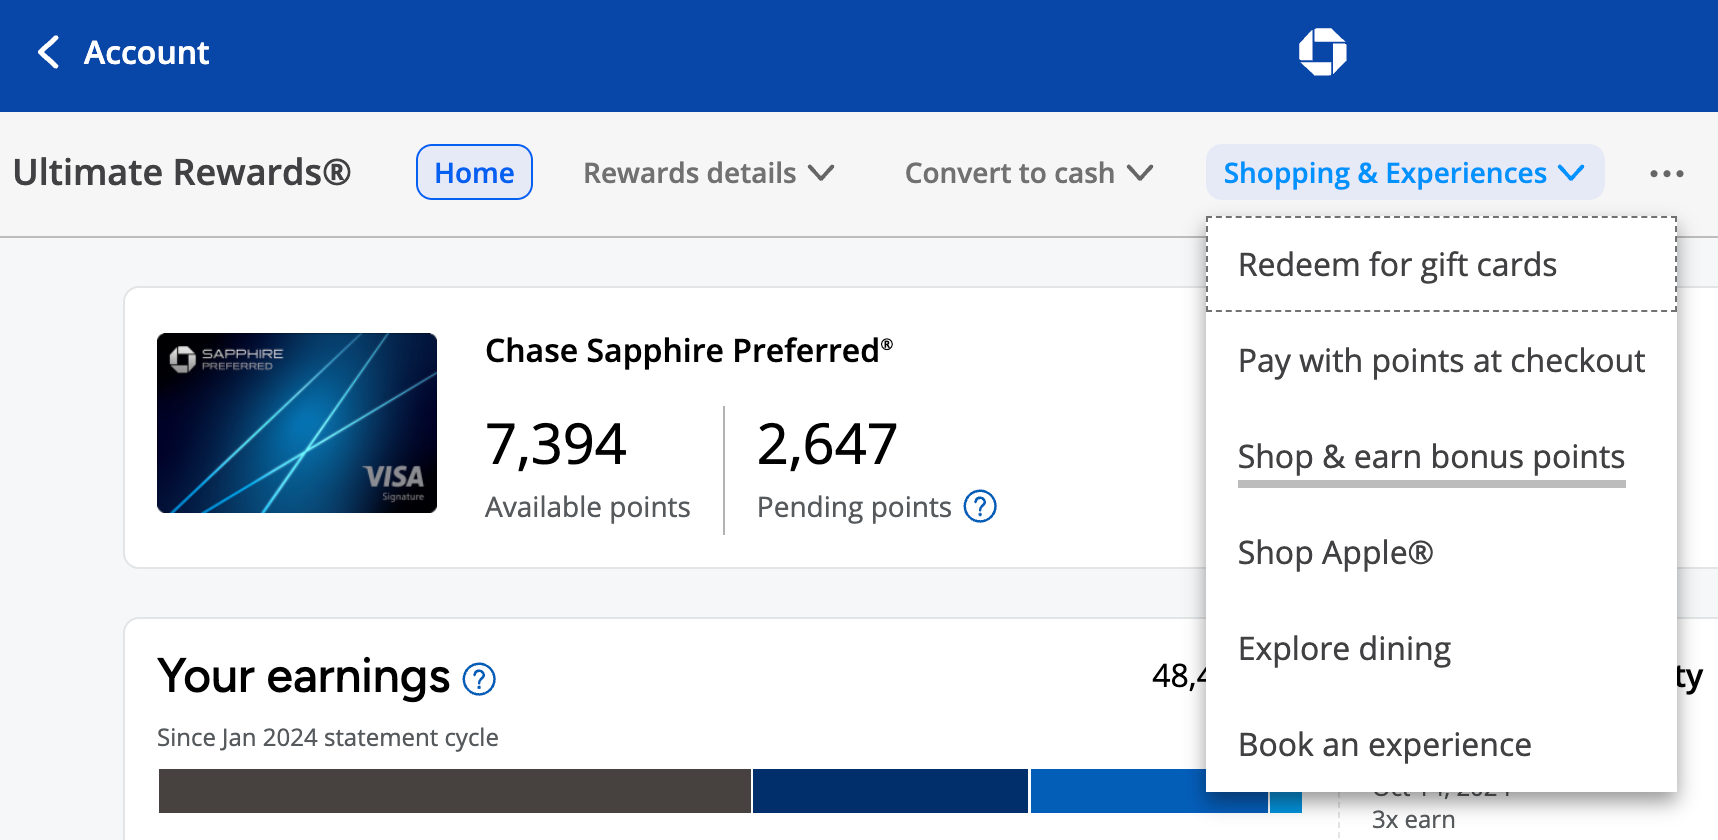Click Book an experience option

(1384, 745)
